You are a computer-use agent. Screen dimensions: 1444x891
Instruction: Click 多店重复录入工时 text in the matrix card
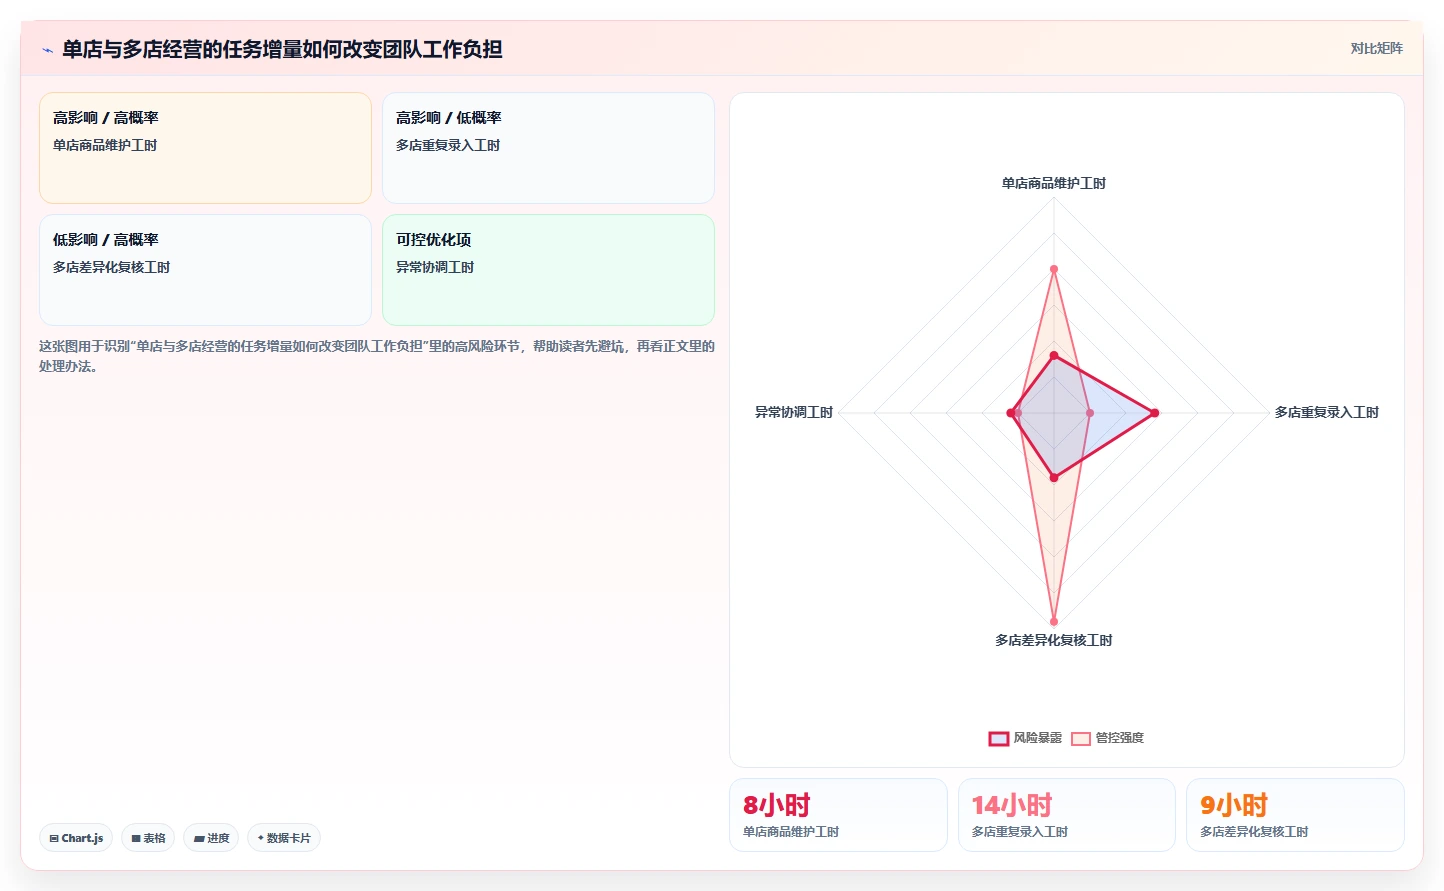pos(448,145)
